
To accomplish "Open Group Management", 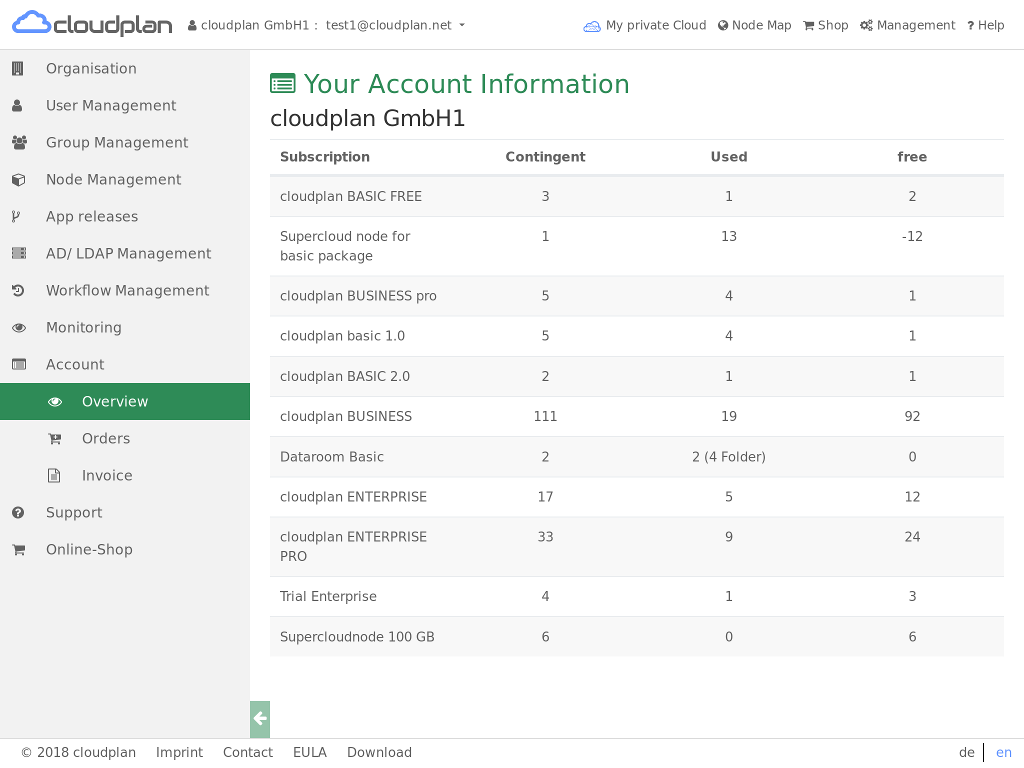I will coord(116,142).
